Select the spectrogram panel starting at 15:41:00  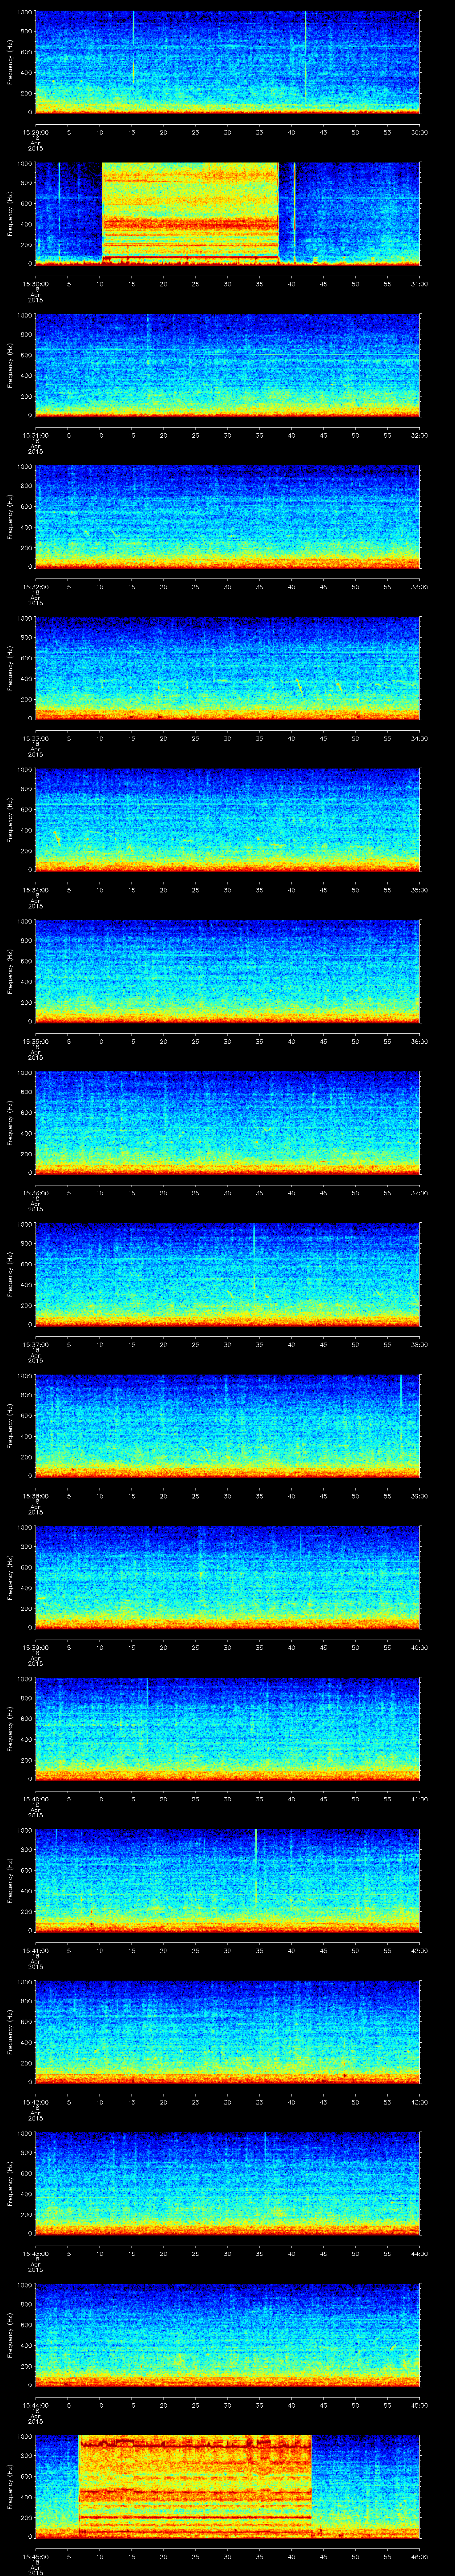pos(228,1880)
